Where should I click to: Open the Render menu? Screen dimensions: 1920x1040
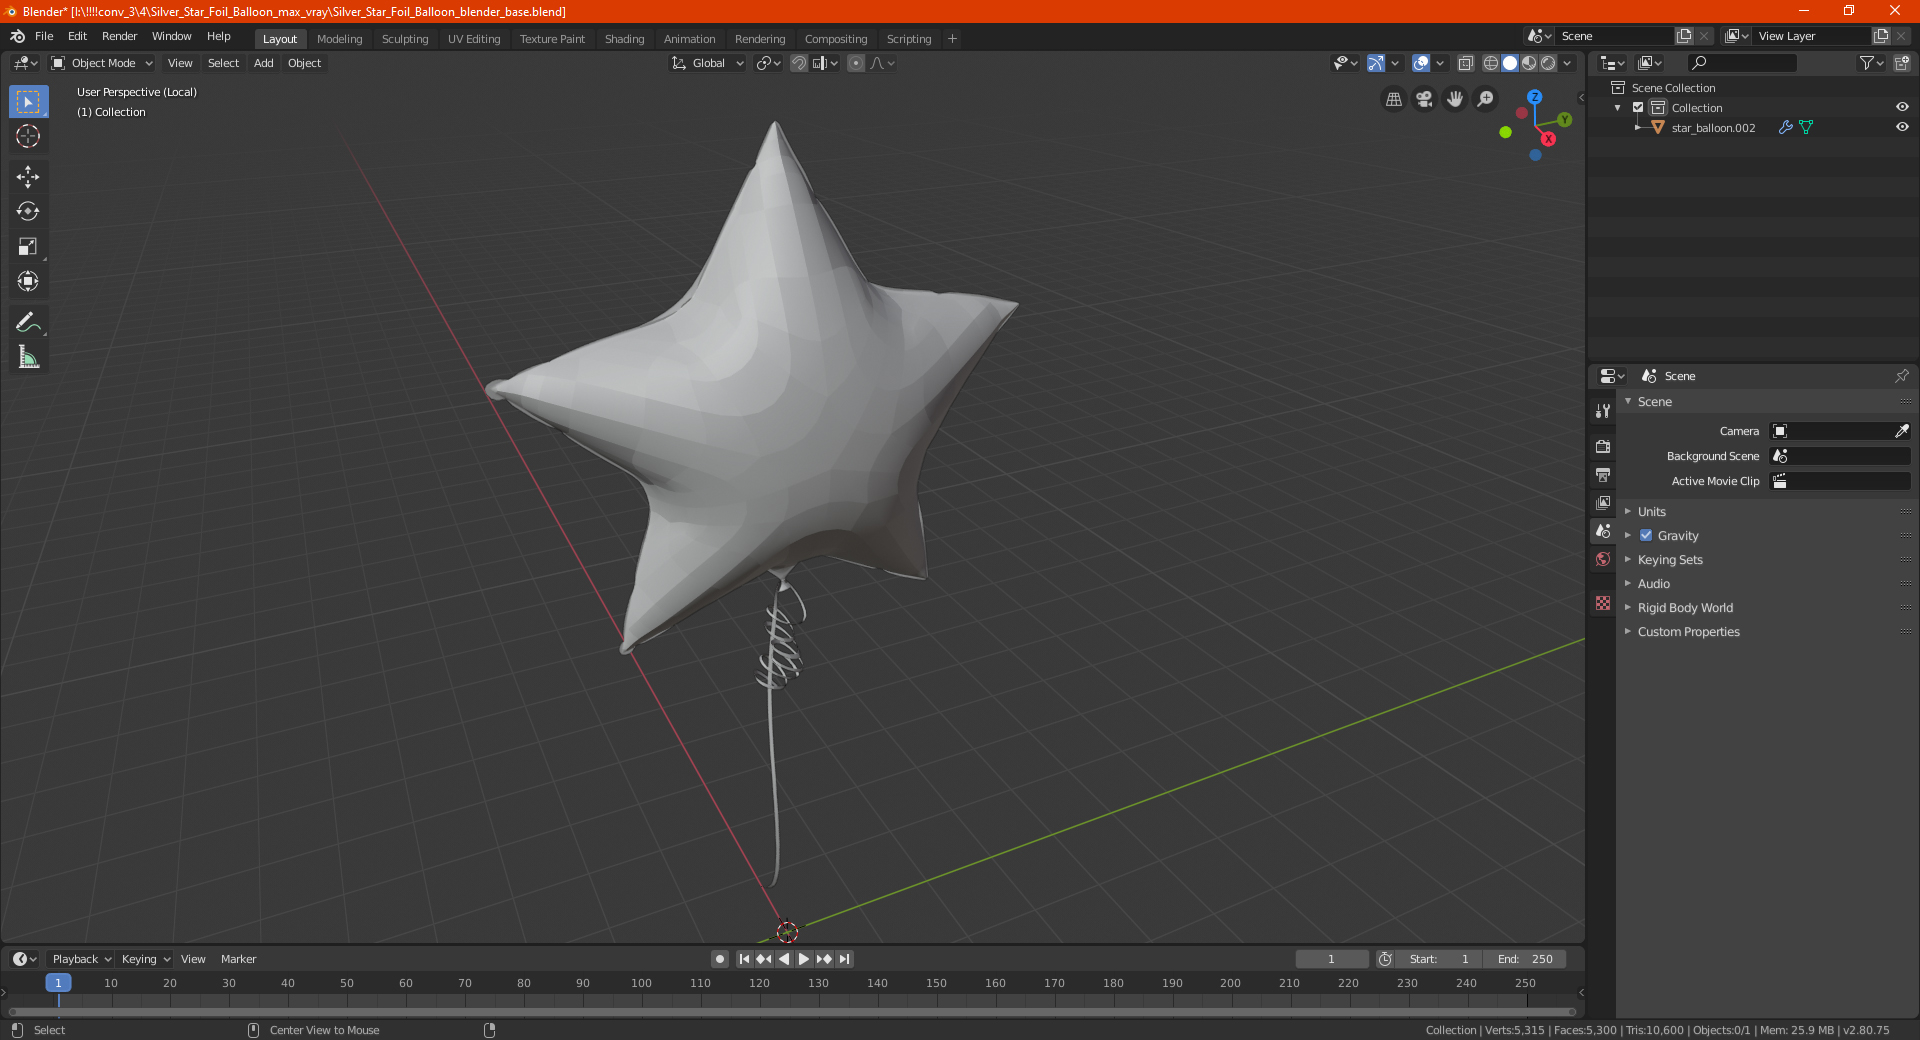(119, 36)
